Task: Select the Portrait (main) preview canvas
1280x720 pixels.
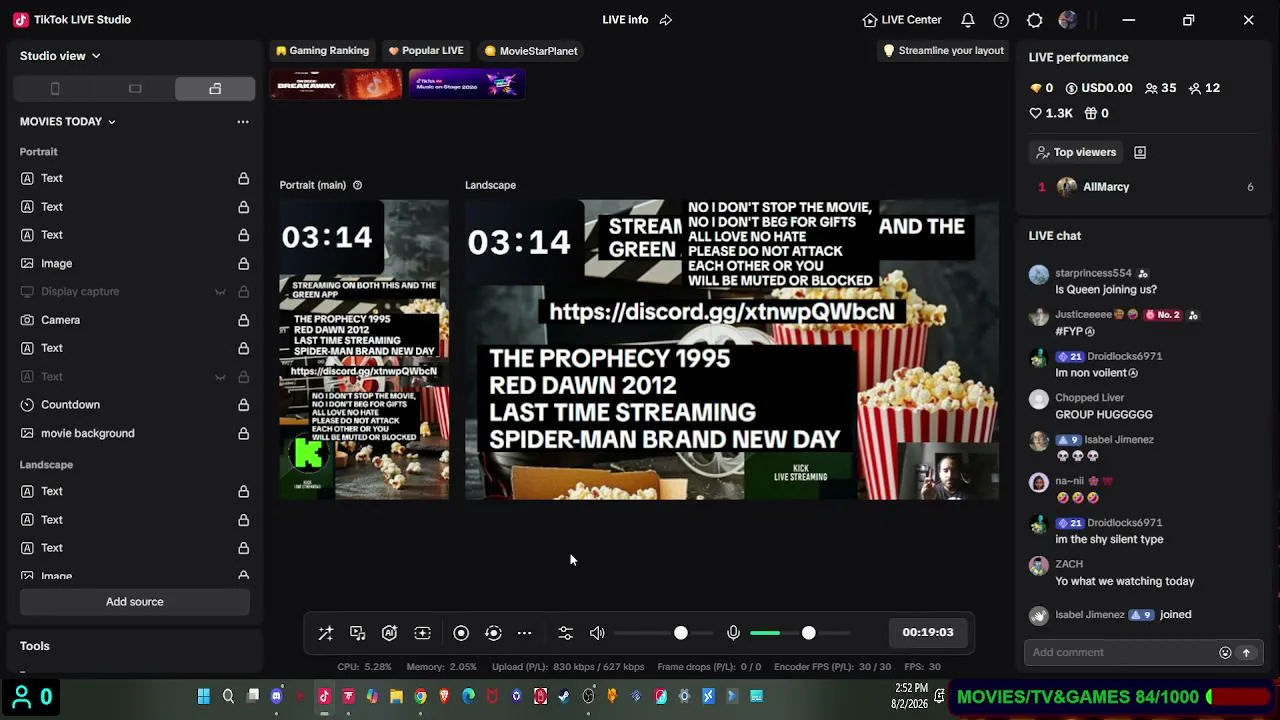Action: tap(364, 350)
